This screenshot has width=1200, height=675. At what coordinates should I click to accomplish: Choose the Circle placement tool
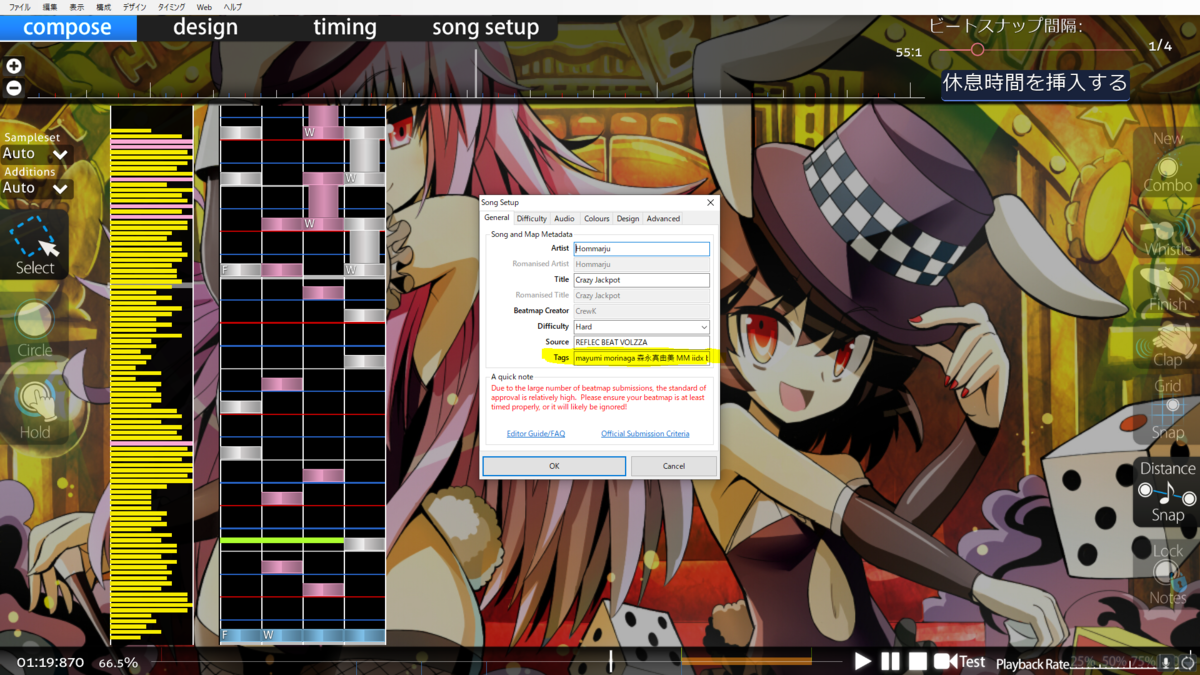35,330
